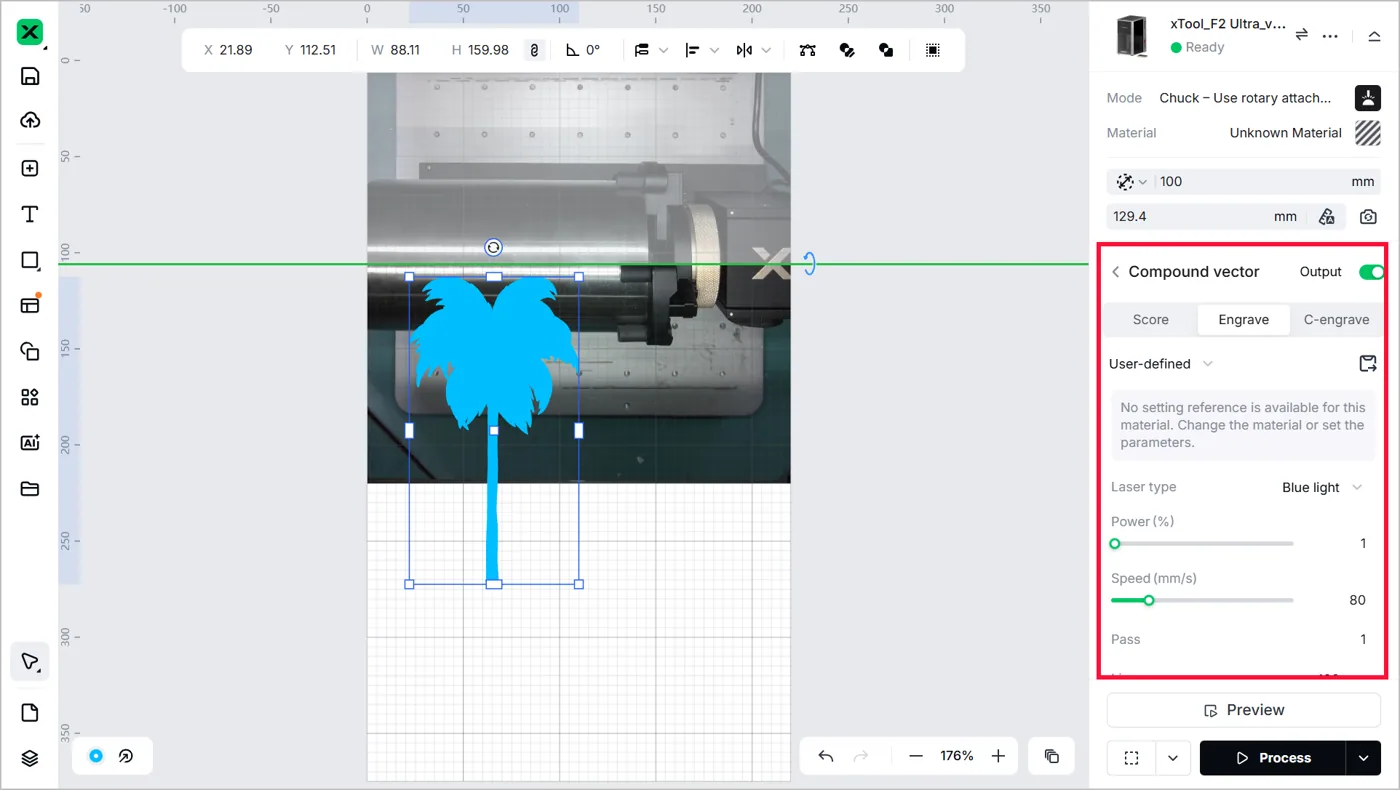Zoom out with the minus button
The image size is (1400, 790).
[915, 756]
